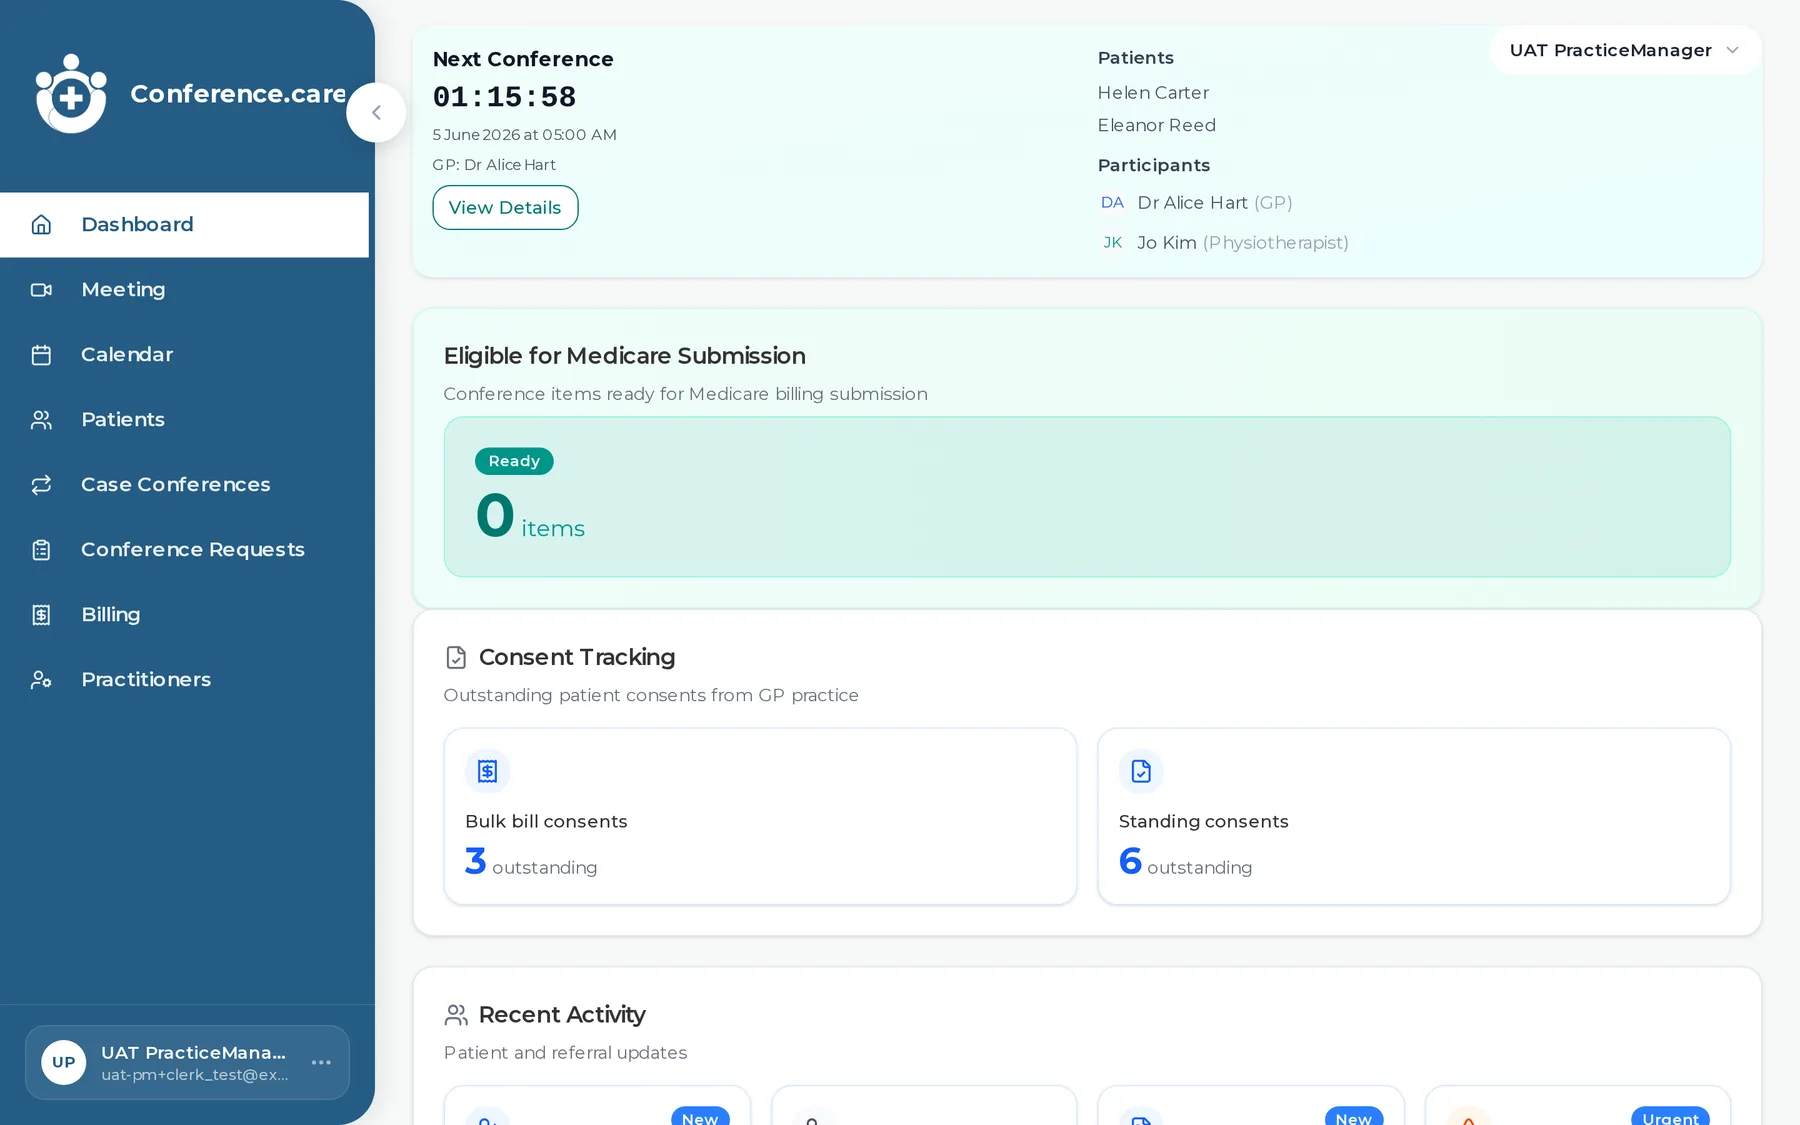This screenshot has height=1125, width=1800.
Task: Open Case Conferences in sidebar
Action: pyautogui.click(x=184, y=485)
